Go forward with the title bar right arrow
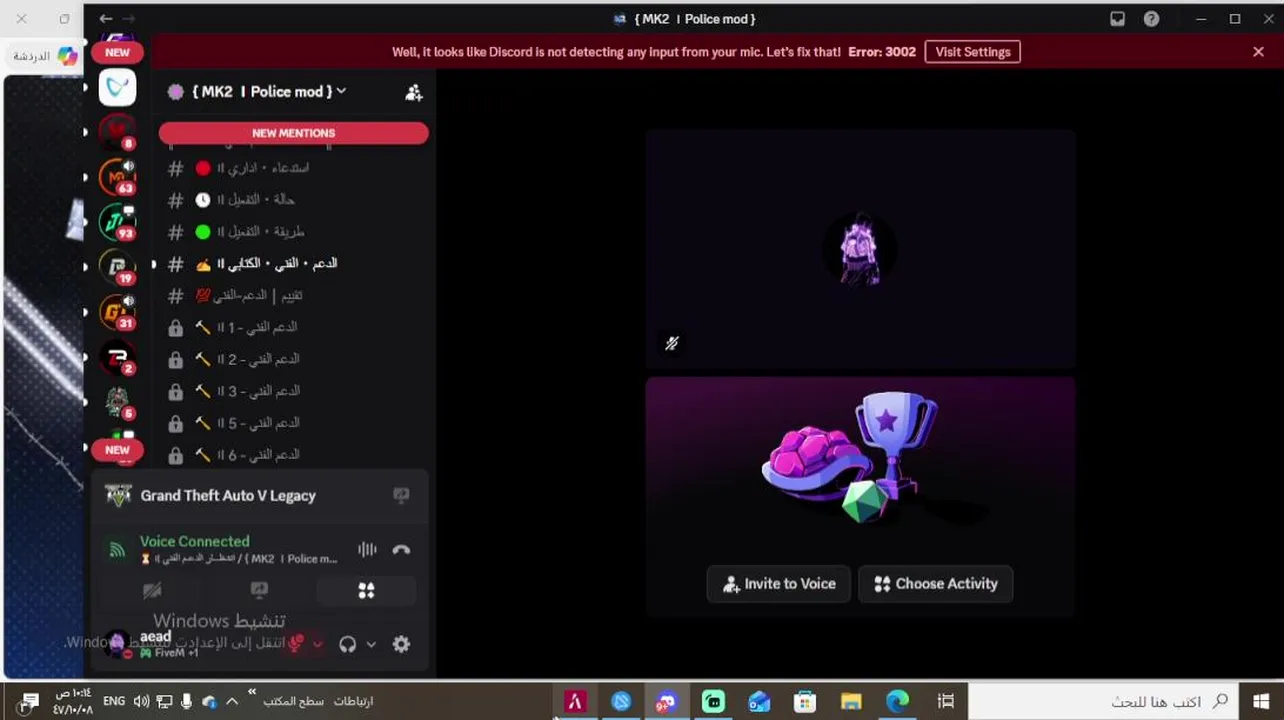Screen dimensions: 1284x720 [x=128, y=19]
